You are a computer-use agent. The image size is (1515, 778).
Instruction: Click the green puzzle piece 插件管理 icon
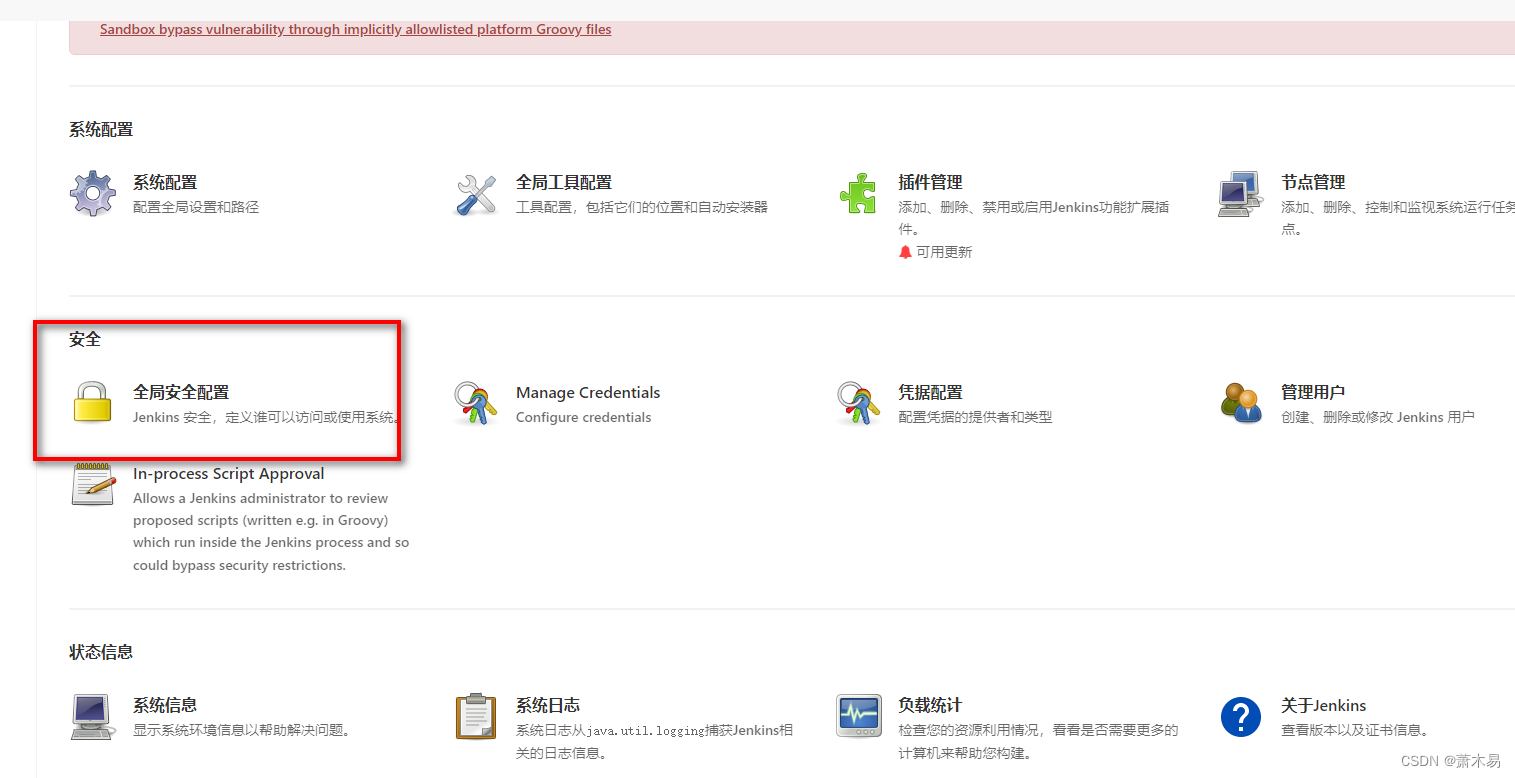pos(858,193)
